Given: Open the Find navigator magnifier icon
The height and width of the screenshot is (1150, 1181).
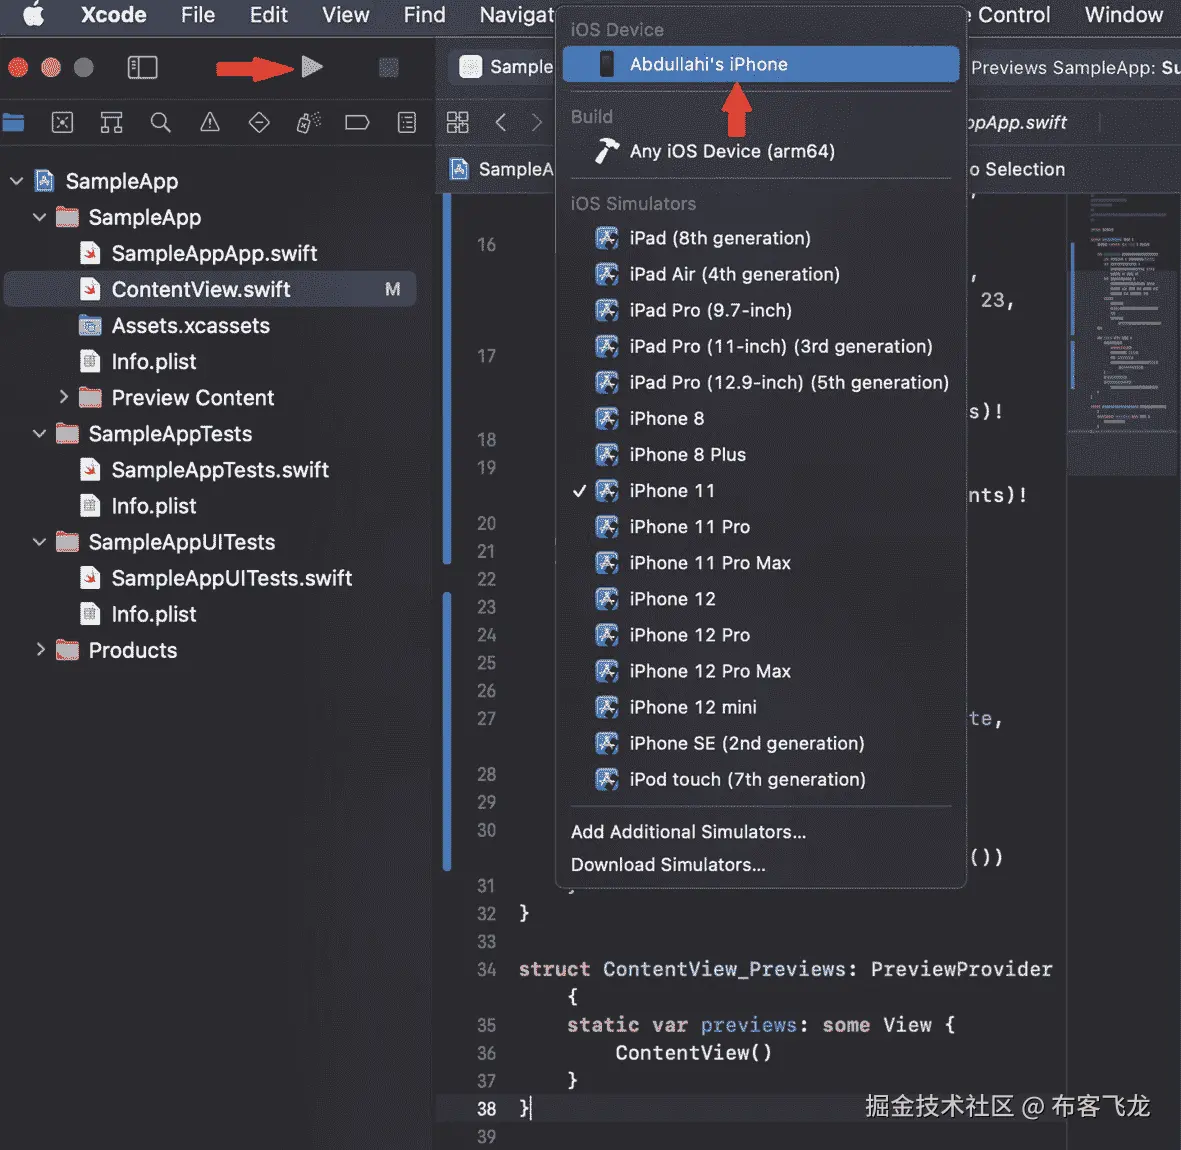Looking at the screenshot, I should pos(160,122).
